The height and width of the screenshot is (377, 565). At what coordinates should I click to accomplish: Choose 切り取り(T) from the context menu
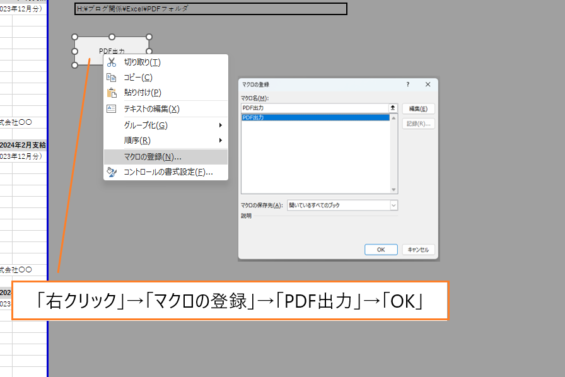166,62
